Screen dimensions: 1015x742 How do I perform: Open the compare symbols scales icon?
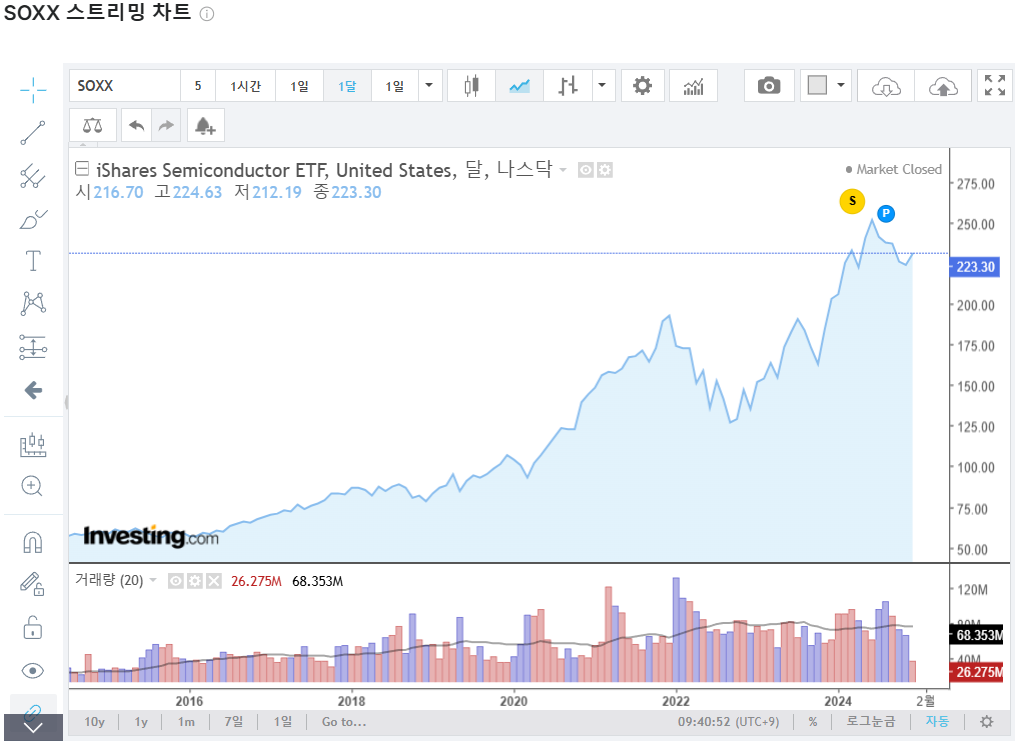[93, 125]
